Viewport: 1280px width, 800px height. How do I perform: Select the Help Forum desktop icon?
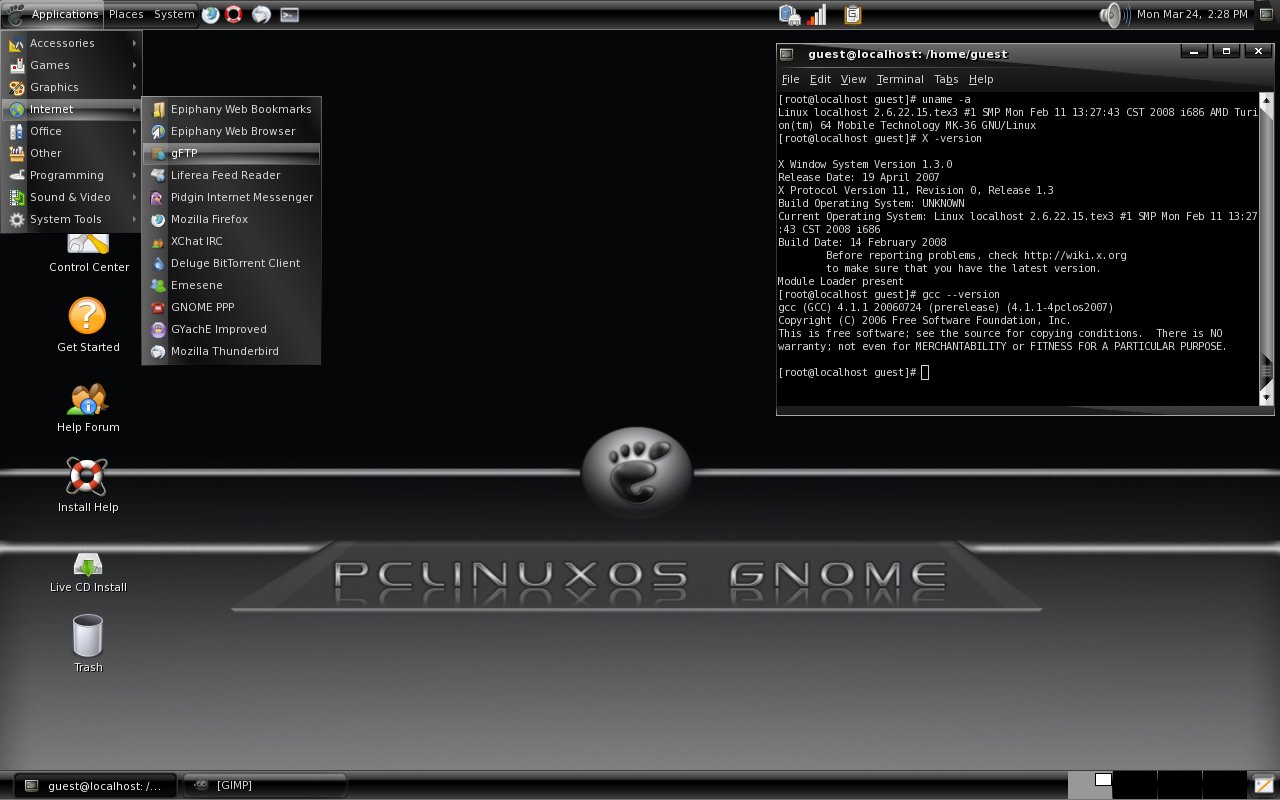coord(88,406)
